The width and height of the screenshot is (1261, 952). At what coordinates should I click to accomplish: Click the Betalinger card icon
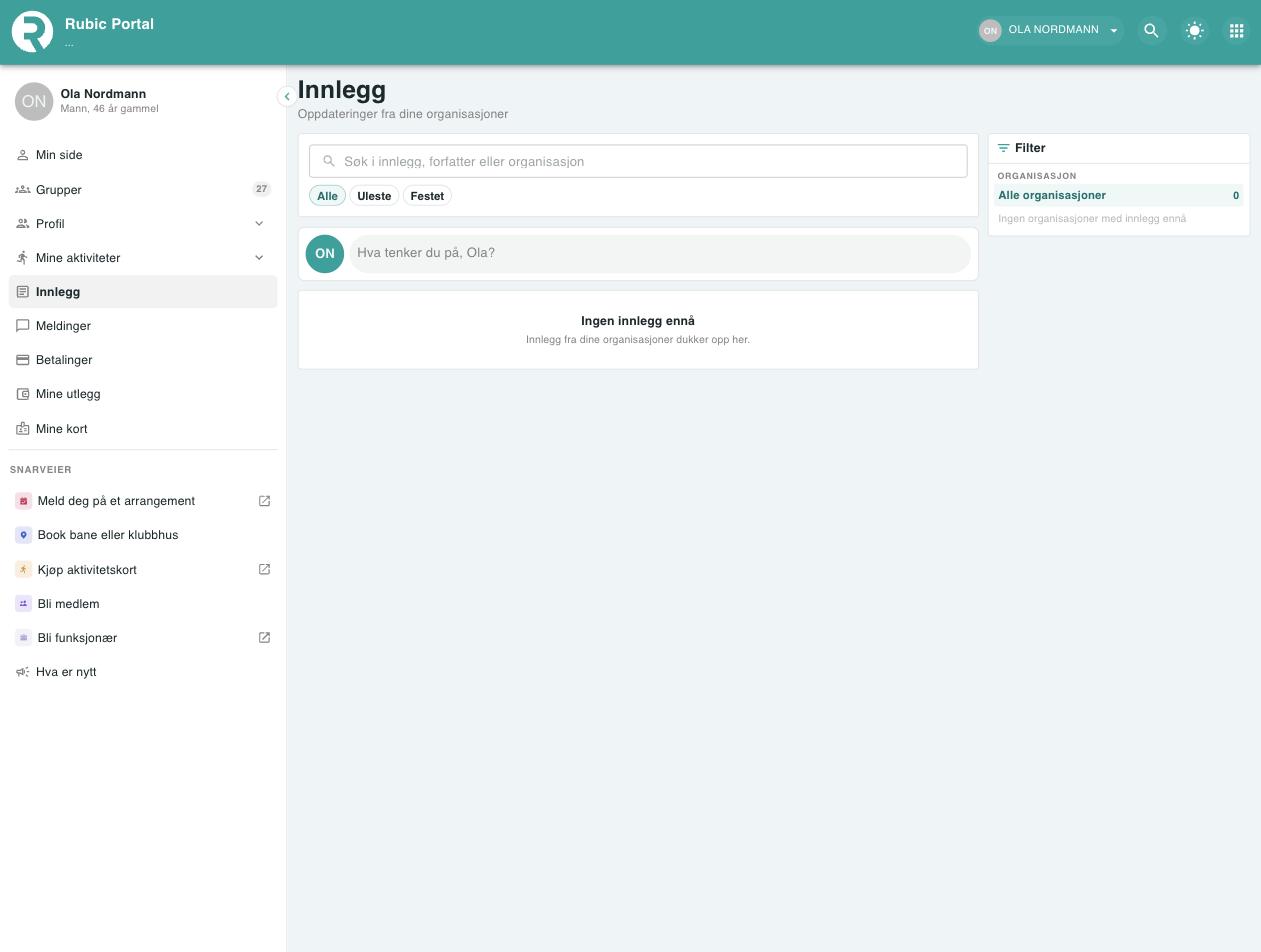tap(23, 360)
